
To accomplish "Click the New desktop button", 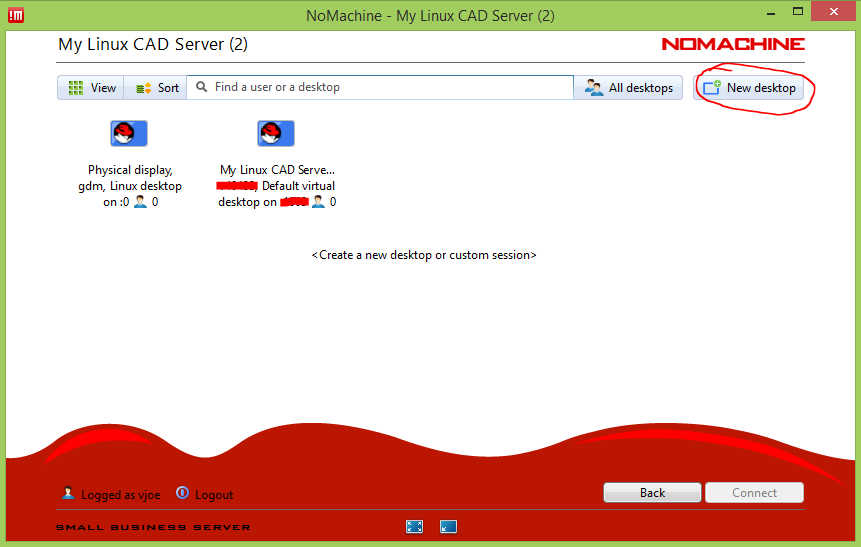I will click(x=749, y=88).
